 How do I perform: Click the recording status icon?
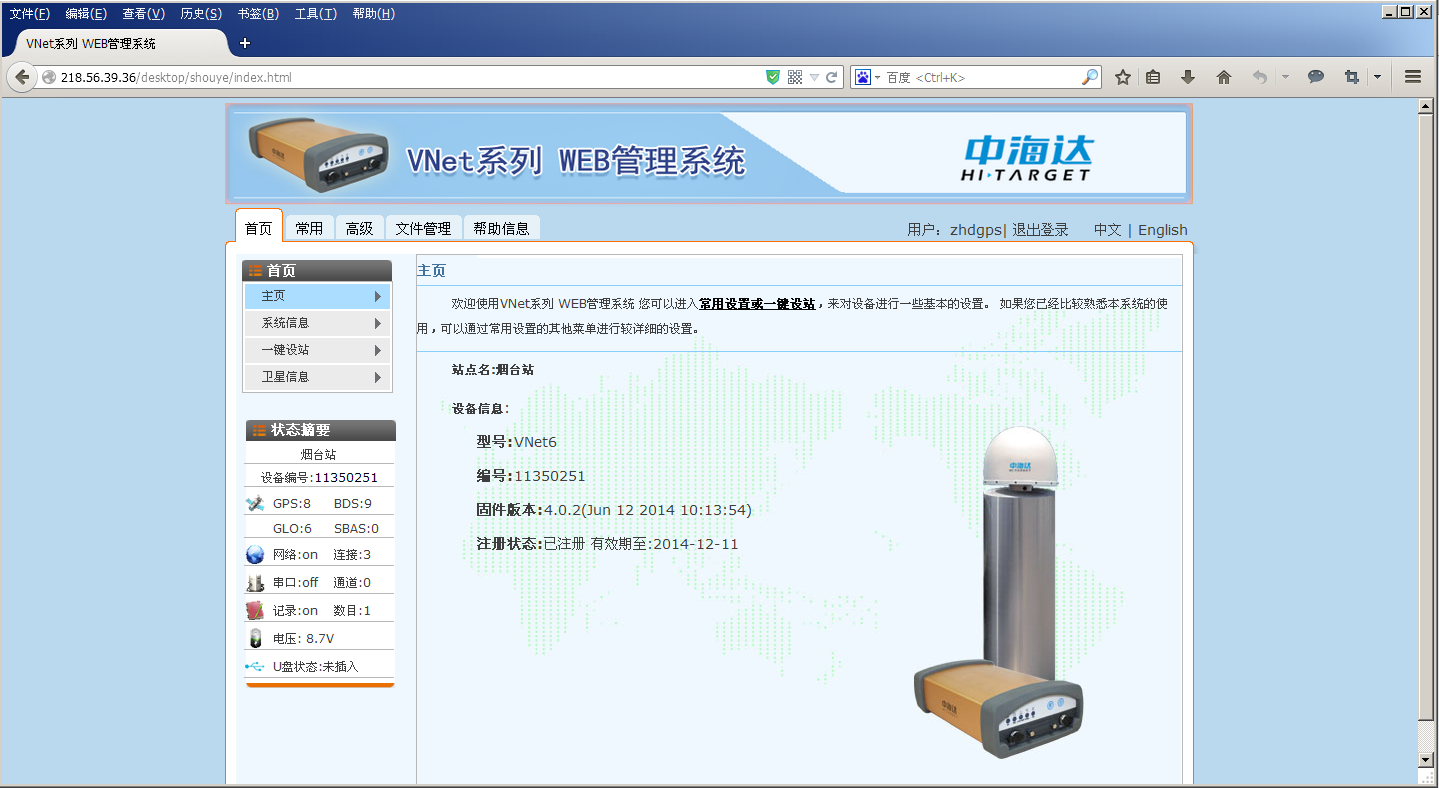[255, 611]
